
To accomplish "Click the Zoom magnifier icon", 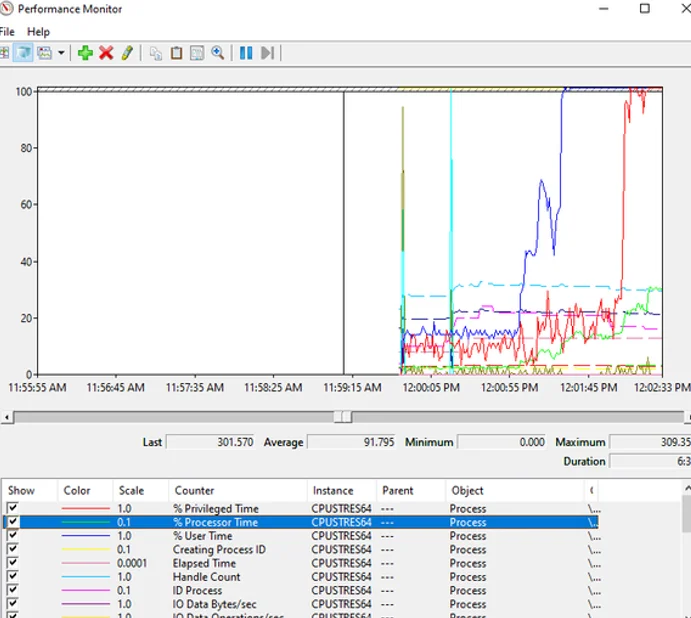I will point(217,53).
